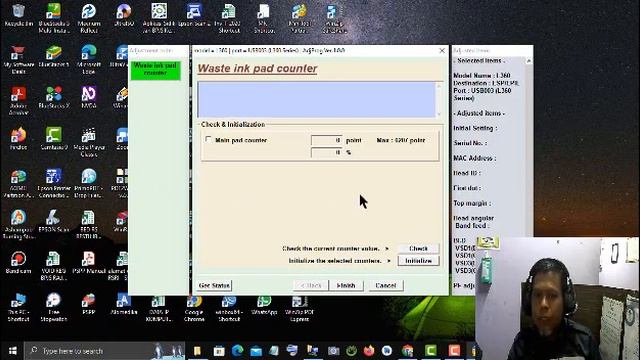Screen dimensions: 640x360
Task: Open Microsoft Edge from taskbar
Action: click(238, 351)
